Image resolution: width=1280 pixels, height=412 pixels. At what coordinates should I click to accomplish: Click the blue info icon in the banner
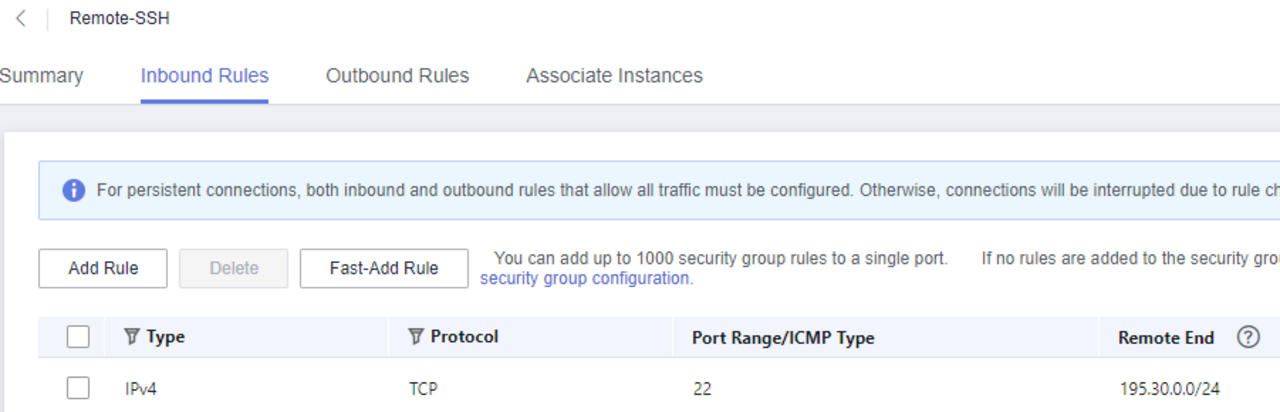pos(74,190)
